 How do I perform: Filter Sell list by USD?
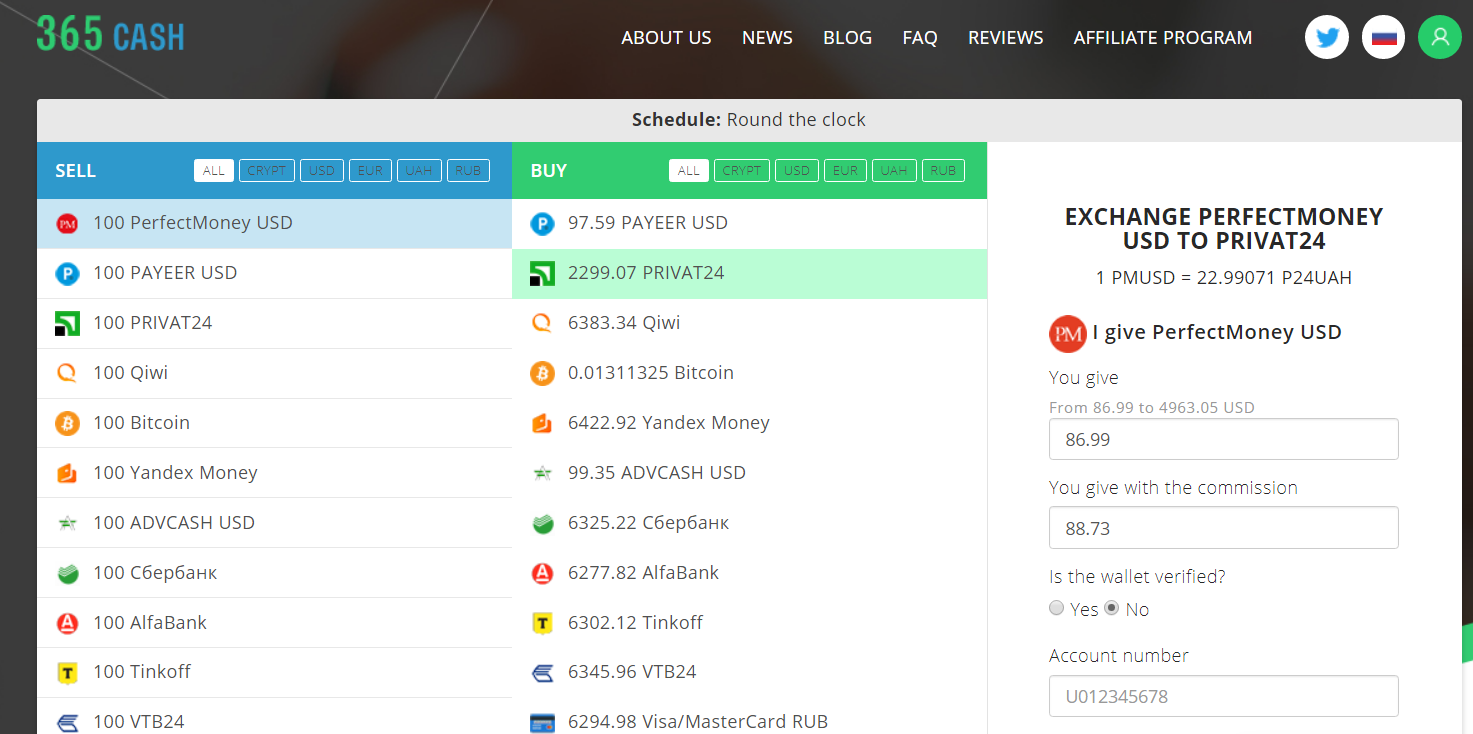click(322, 170)
